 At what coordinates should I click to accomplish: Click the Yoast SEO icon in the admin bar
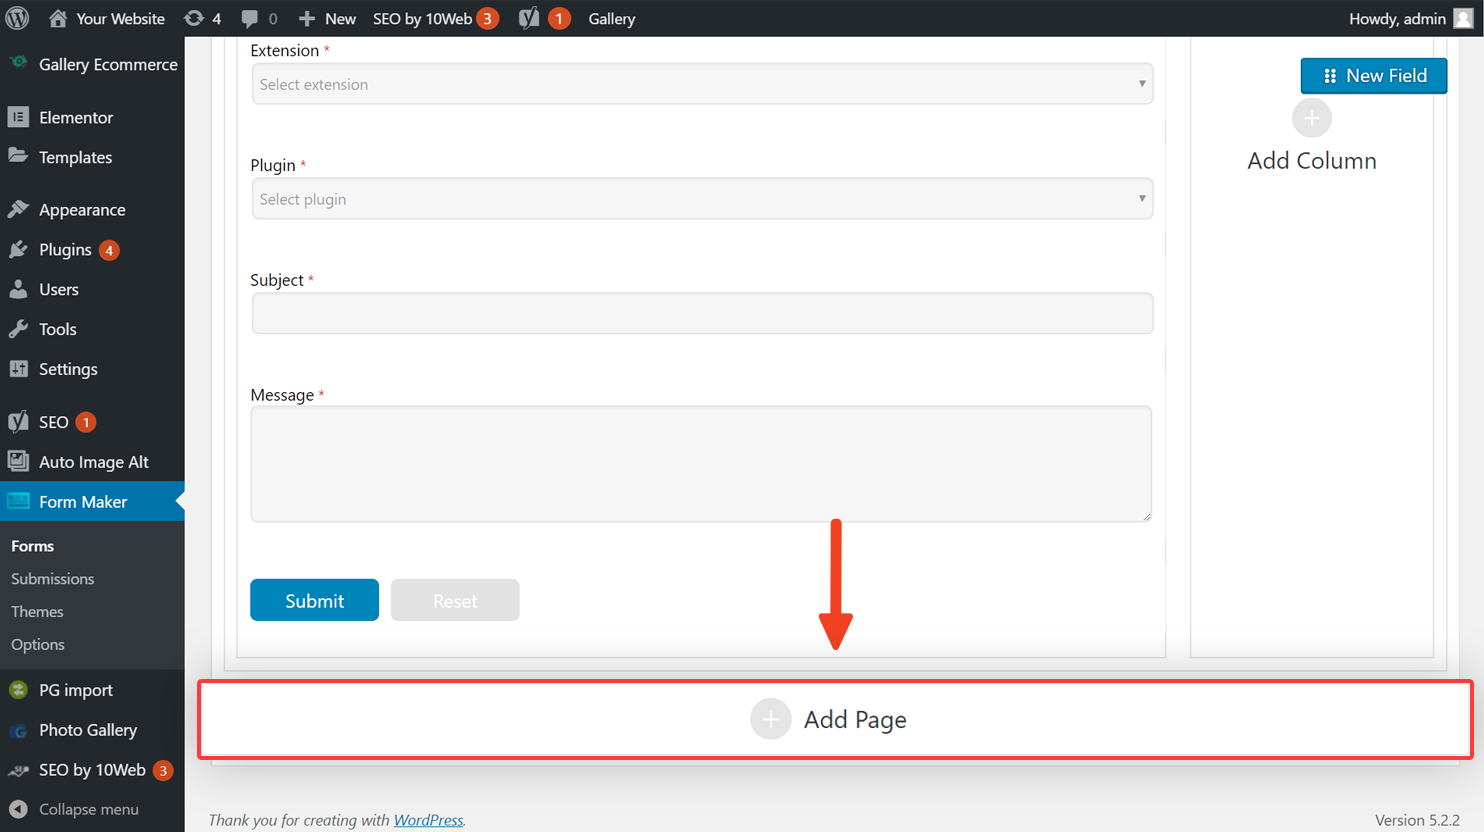(527, 18)
